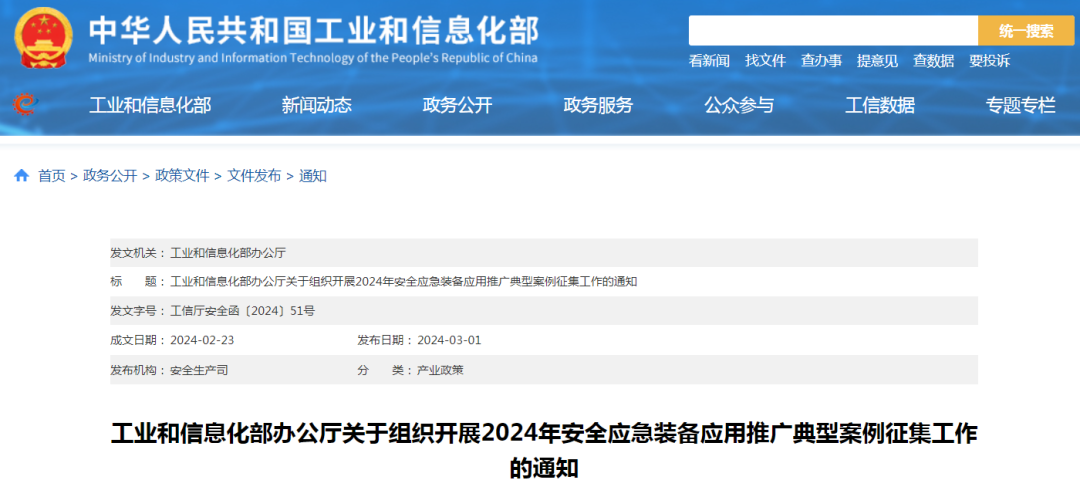
Task: Open the 提意见 quick link
Action: coord(877,61)
